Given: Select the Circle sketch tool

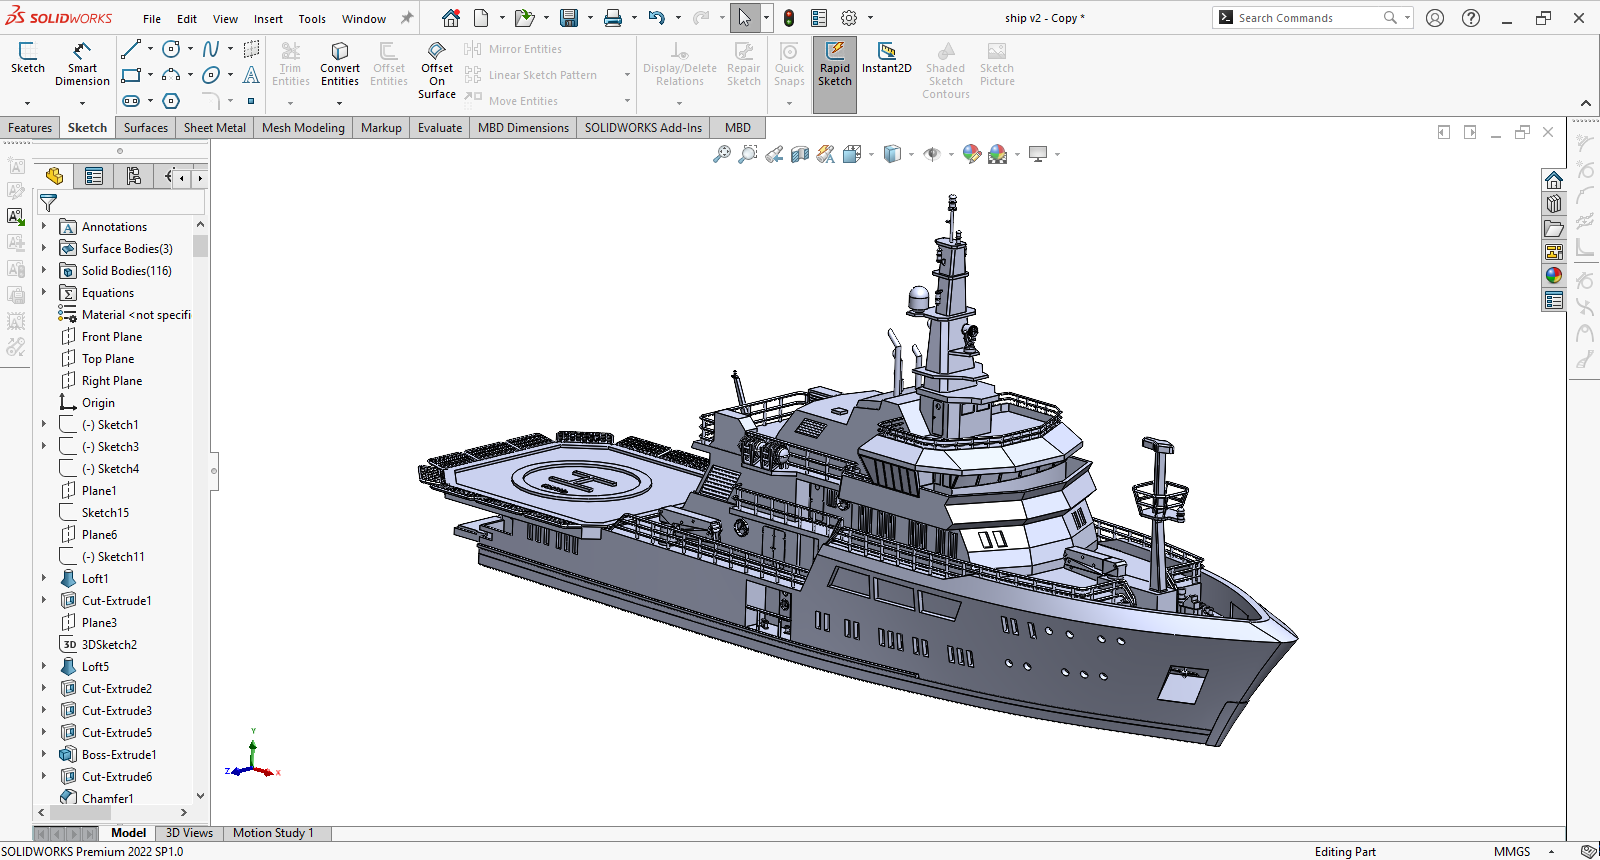Looking at the screenshot, I should (171, 49).
